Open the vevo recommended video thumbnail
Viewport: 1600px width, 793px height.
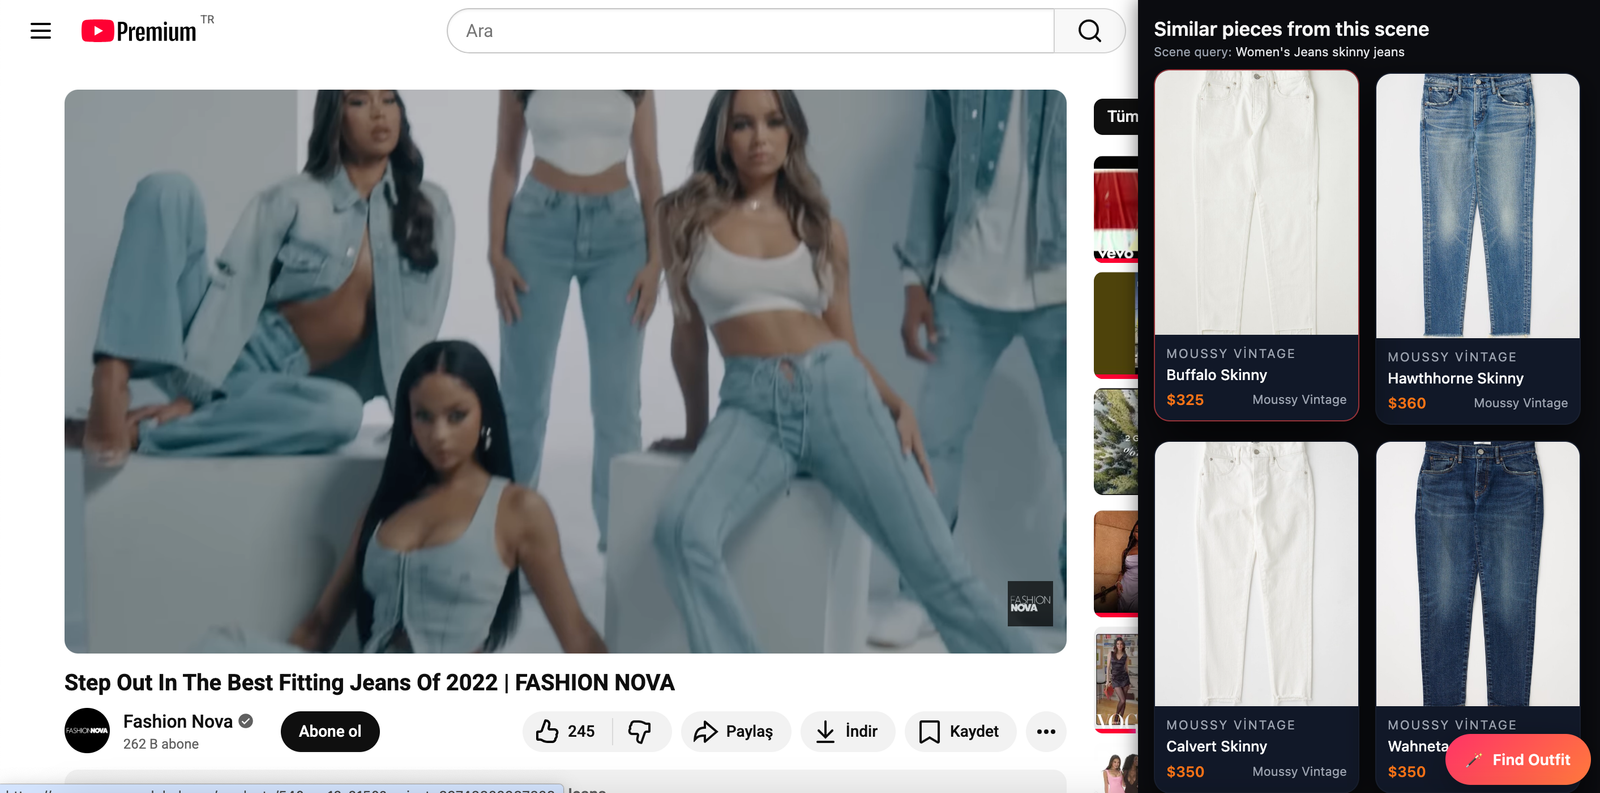1116,209
